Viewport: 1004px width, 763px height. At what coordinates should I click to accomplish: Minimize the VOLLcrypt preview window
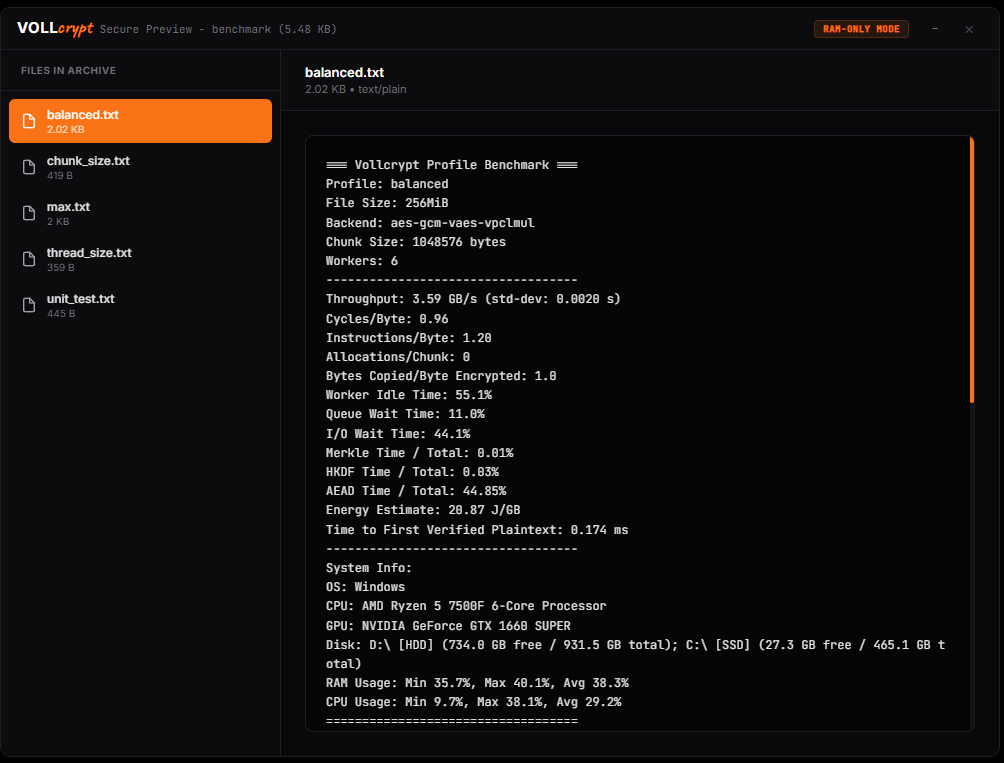click(935, 29)
